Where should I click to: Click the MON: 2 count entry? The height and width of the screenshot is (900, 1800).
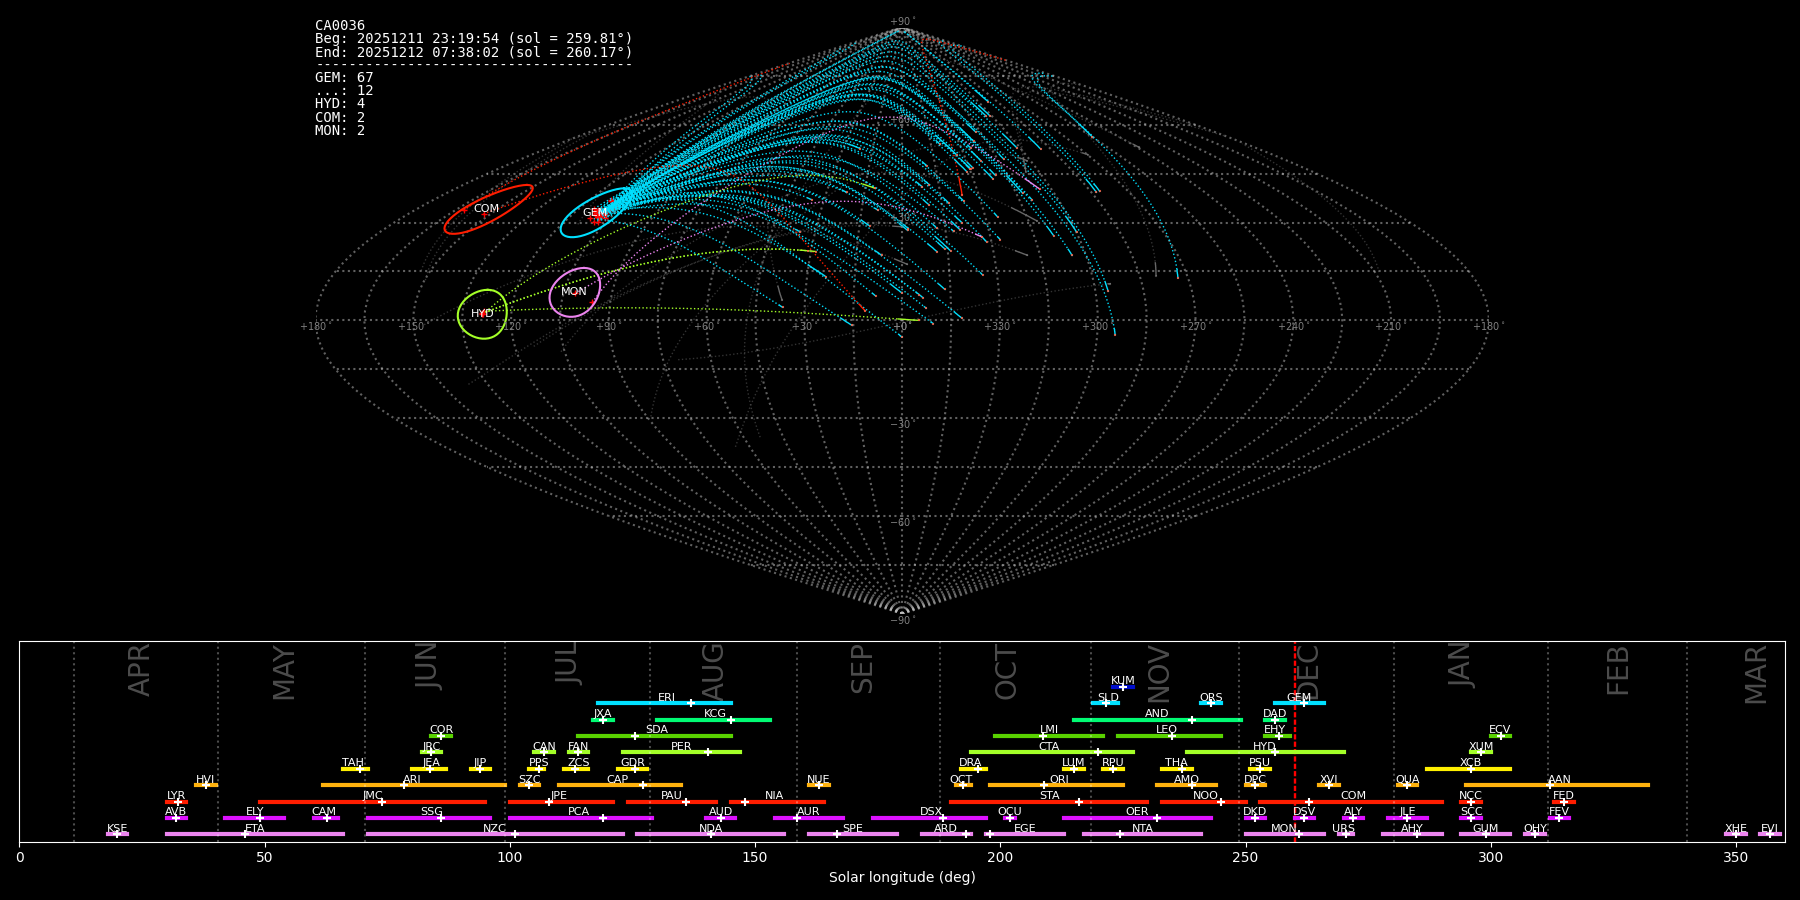pos(340,131)
